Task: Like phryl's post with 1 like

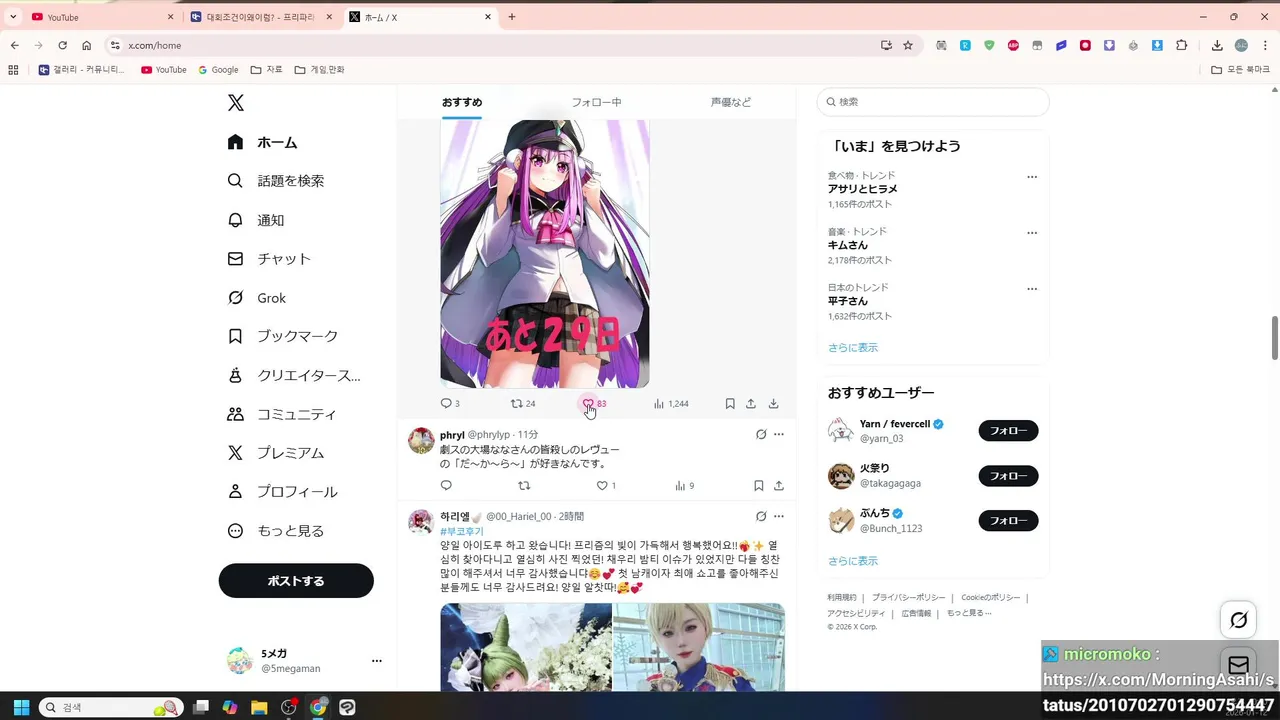Action: [x=606, y=486]
